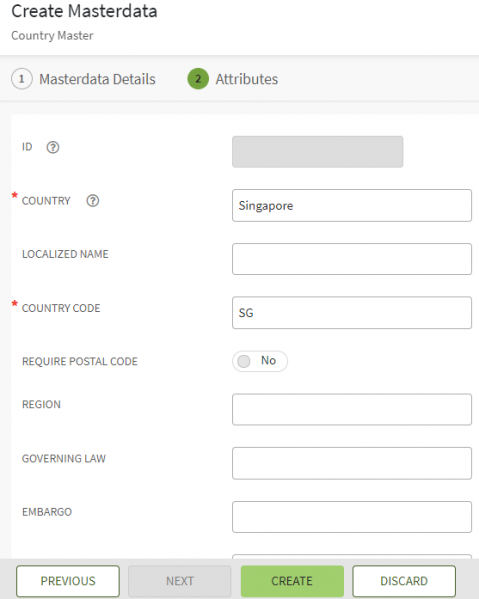Focus the Country Code field with SG
Image resolution: width=479 pixels, height=599 pixels.
coord(352,312)
